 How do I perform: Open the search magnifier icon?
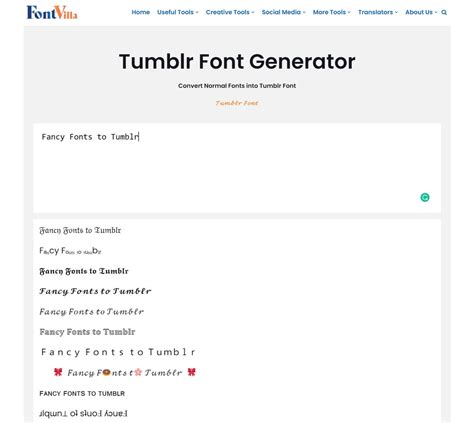point(444,12)
